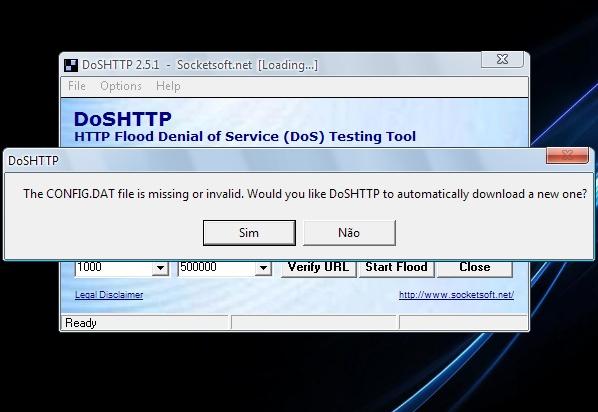Open the http://www.socketsoft.net/ link

coord(456,295)
